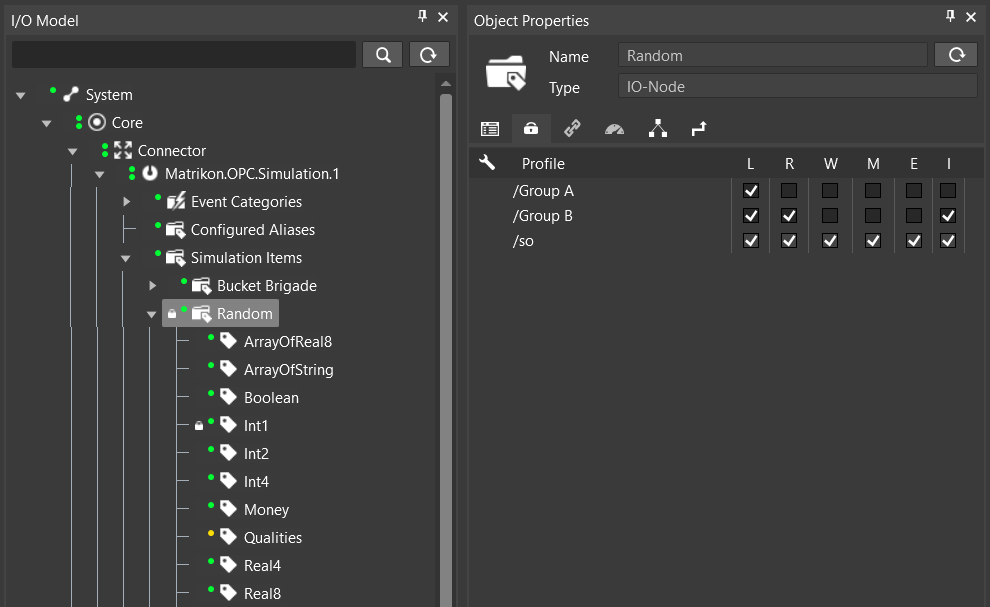Viewport: 990px width, 607px height.
Task: Click the Name field showing Random
Action: (772, 55)
